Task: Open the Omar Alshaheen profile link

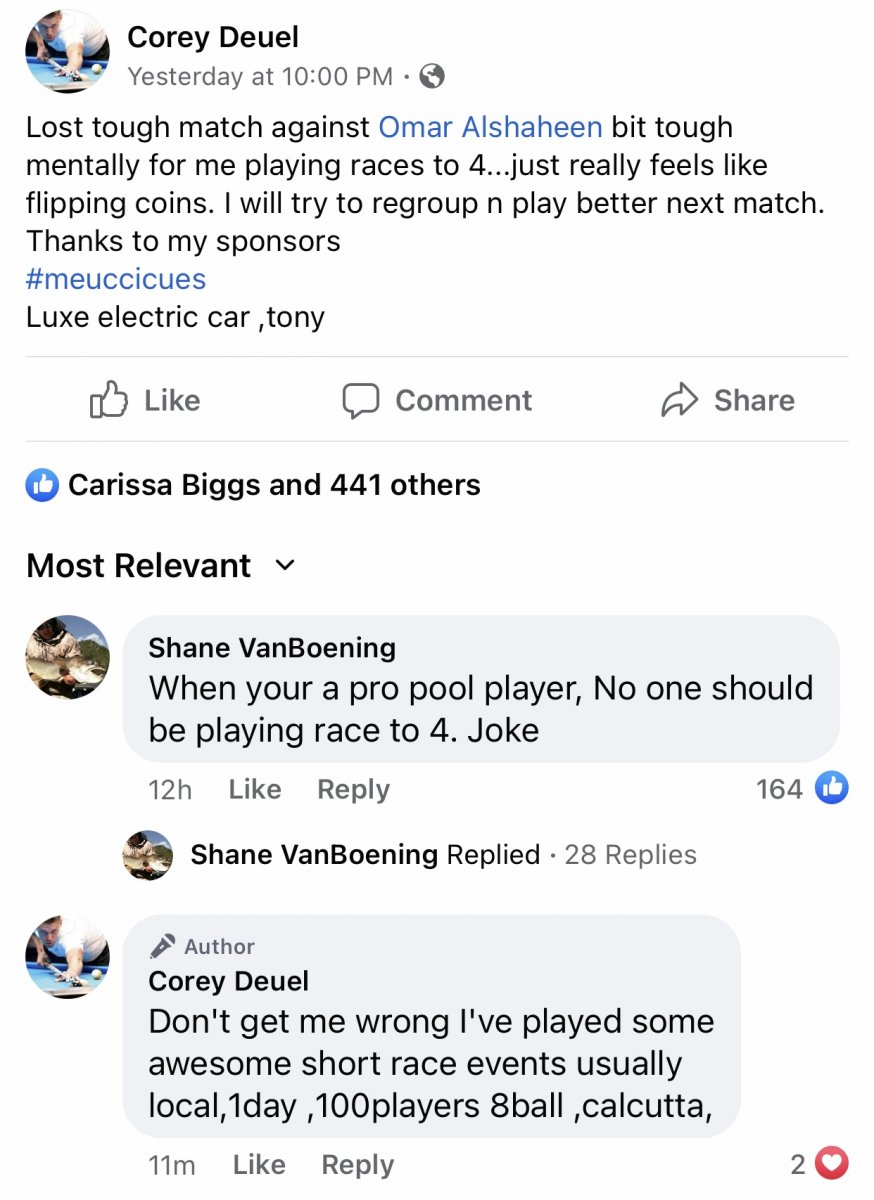Action: [x=490, y=127]
